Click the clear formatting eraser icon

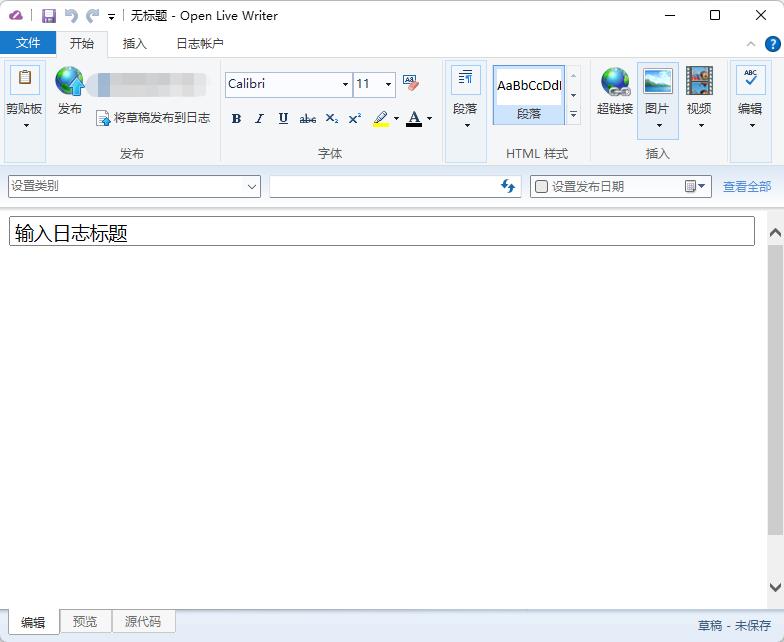[410, 82]
